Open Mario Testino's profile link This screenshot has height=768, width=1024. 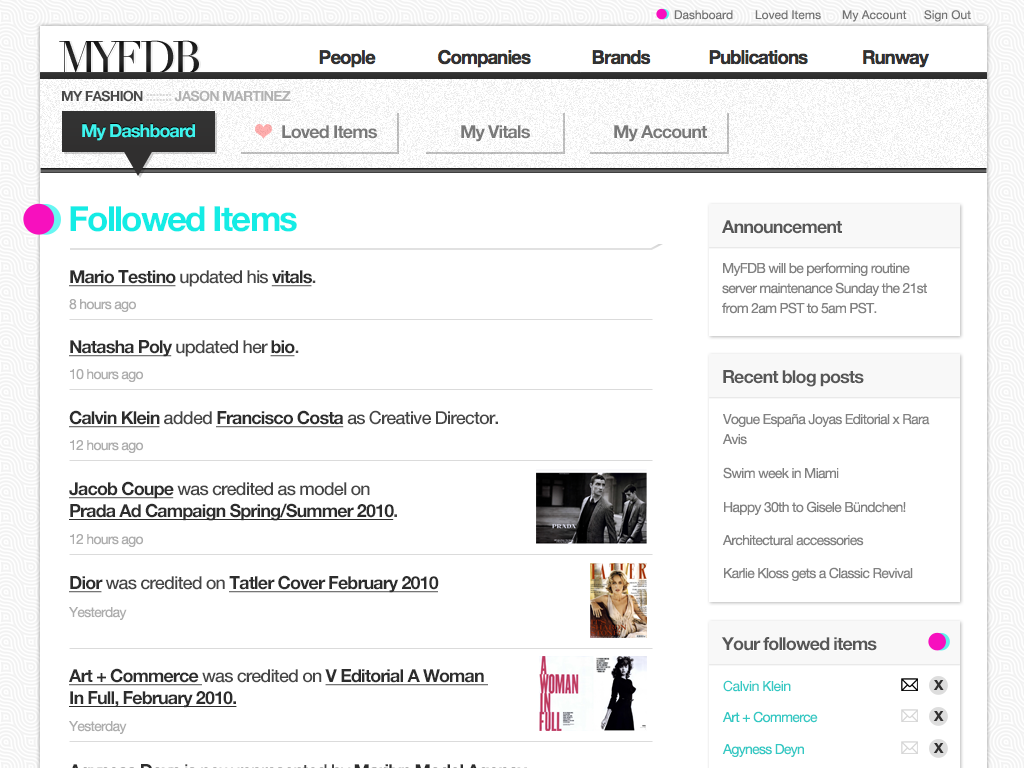click(x=122, y=277)
